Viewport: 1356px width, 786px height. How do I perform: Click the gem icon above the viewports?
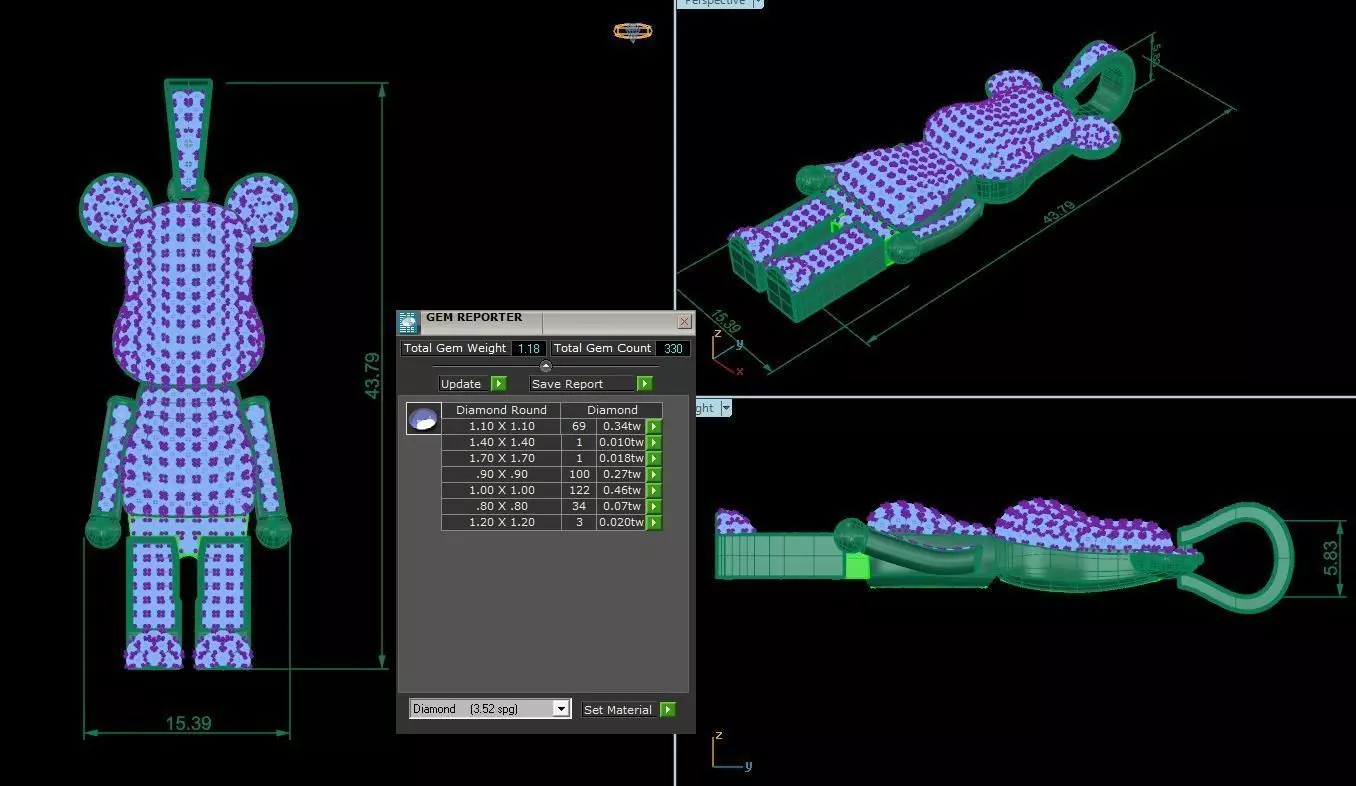click(x=632, y=32)
